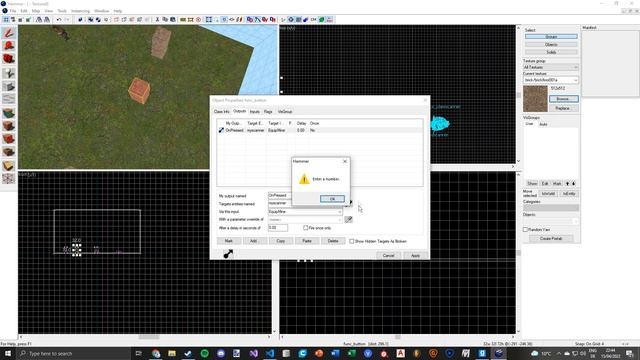Expand the Texture group dropdown
640x360 pixels.
pyautogui.click(x=576, y=67)
